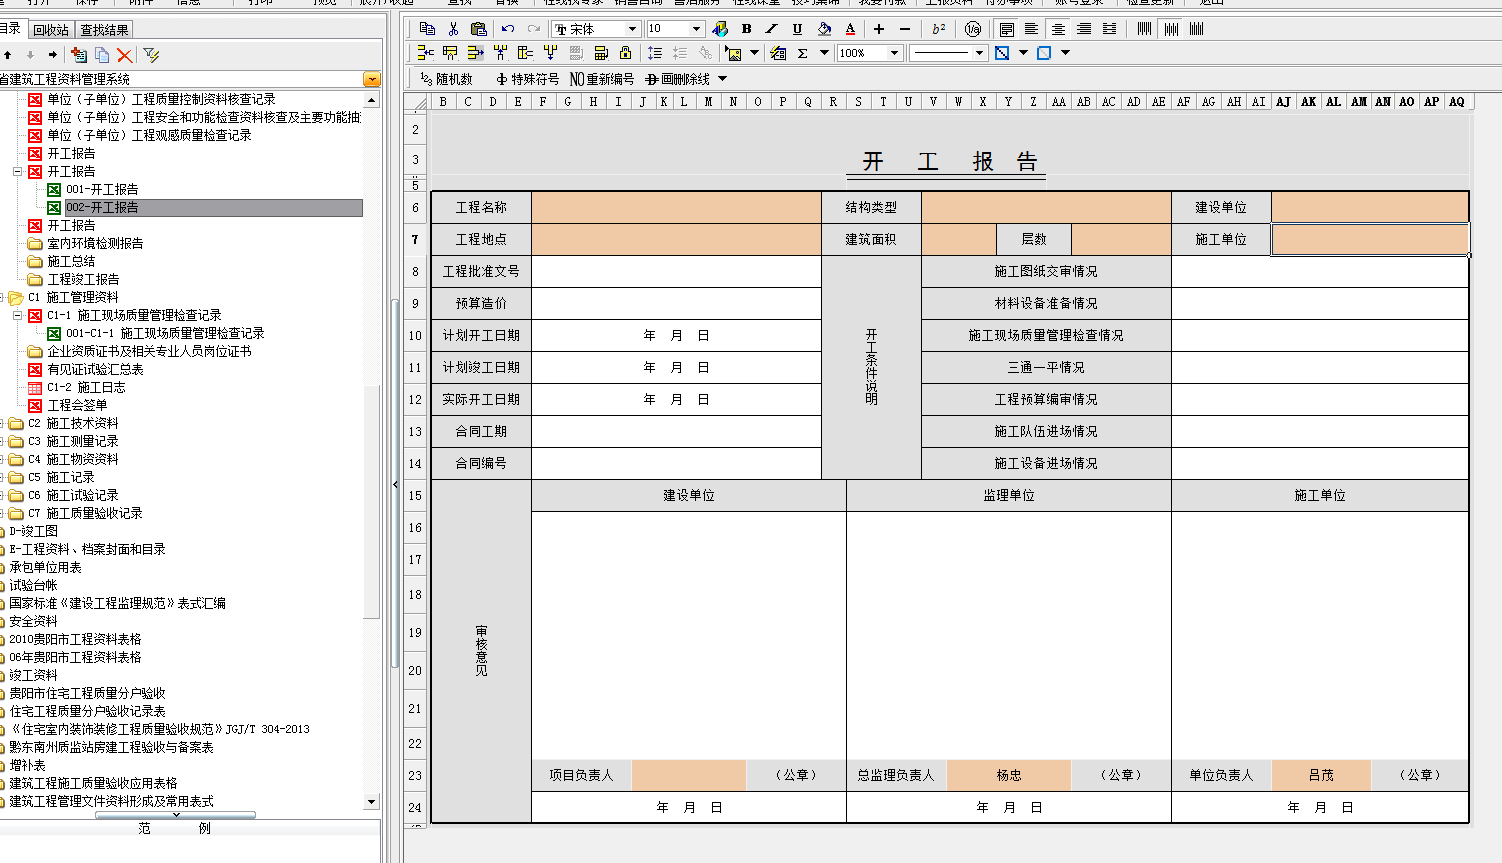This screenshot has width=1502, height=863.
Task: Click the filter with lightning icon
Action: (x=151, y=55)
